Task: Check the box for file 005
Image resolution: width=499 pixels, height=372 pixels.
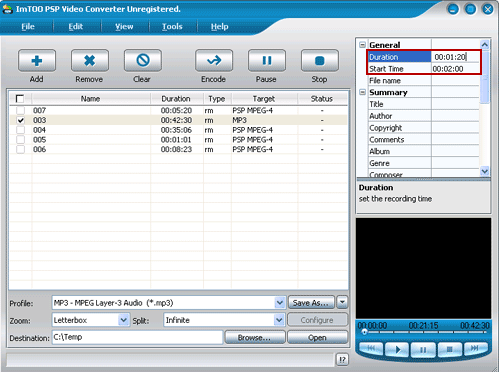Action: [x=21, y=140]
